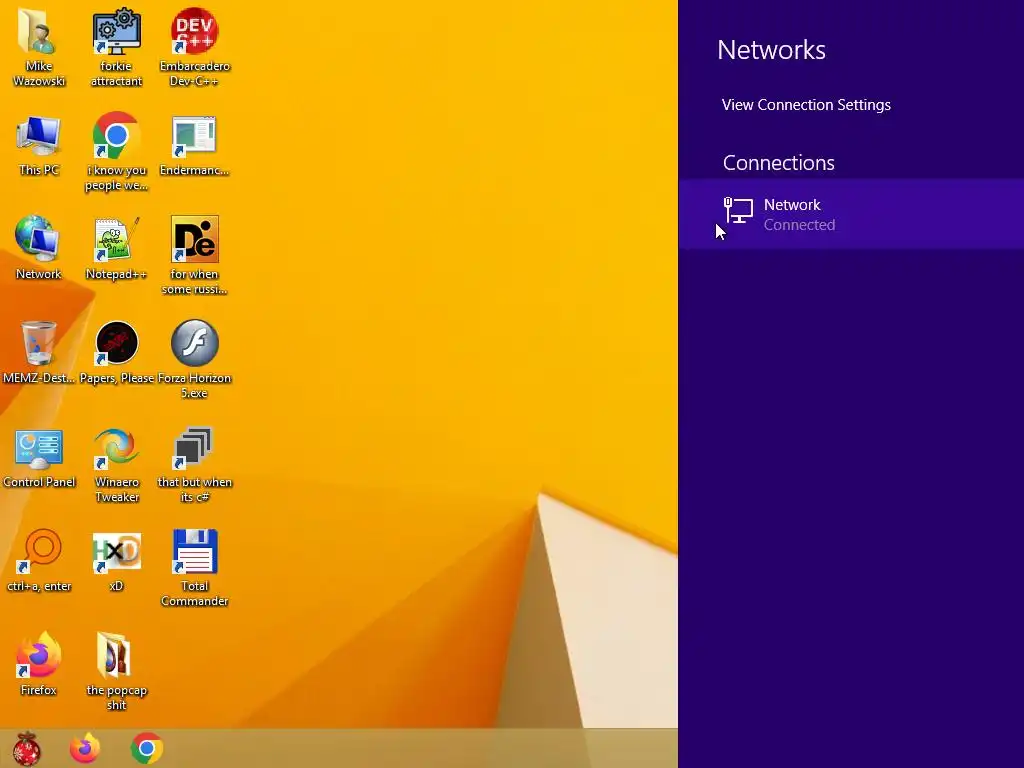1024x768 pixels.
Task: Open View Connection Settings link
Action: coord(806,105)
